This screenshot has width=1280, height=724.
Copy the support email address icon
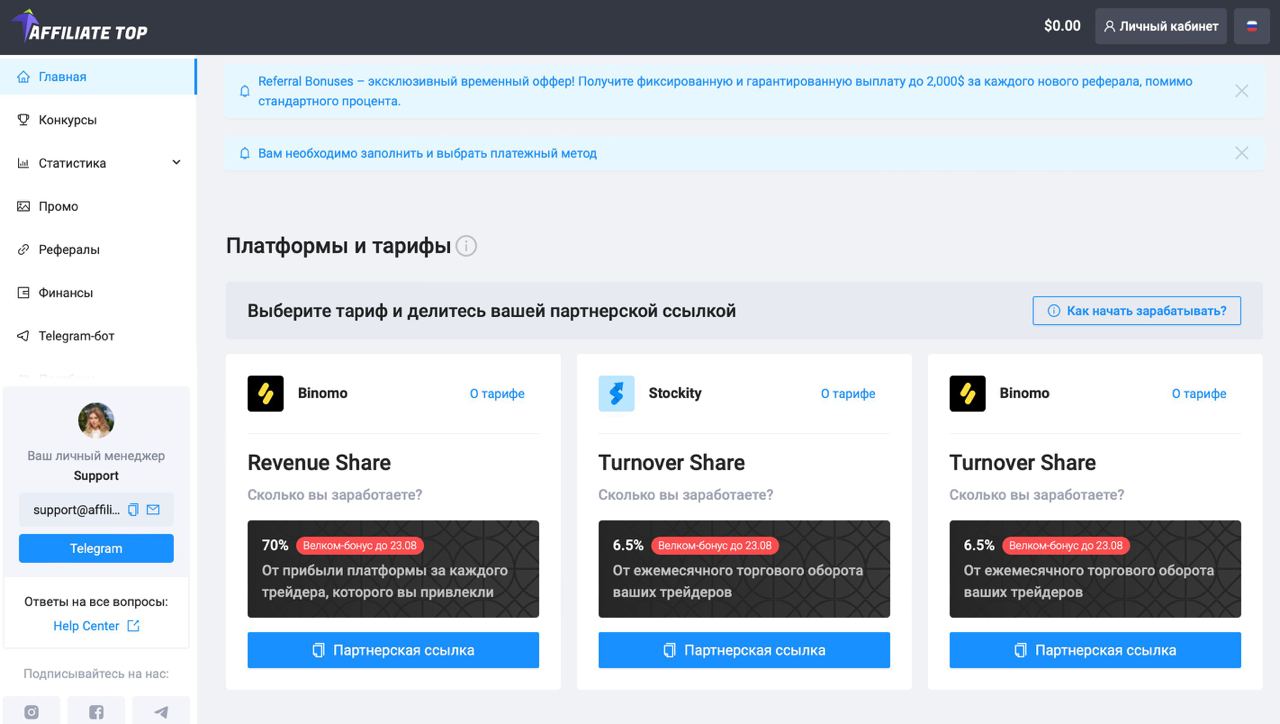(x=133, y=510)
